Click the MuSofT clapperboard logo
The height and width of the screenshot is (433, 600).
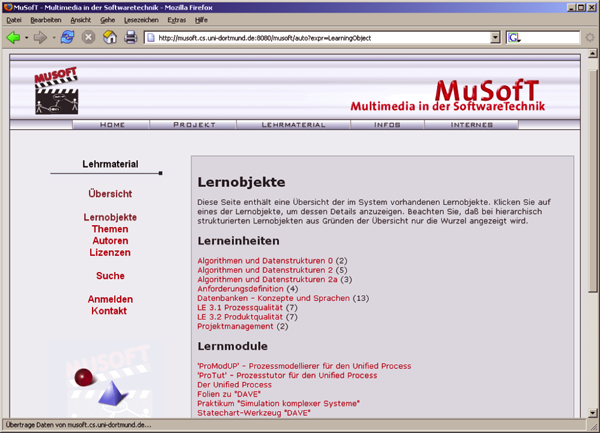56,91
